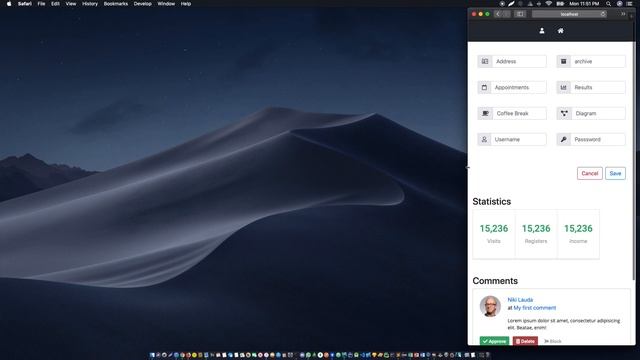
Task: Focus the Results input field
Action: [598, 87]
